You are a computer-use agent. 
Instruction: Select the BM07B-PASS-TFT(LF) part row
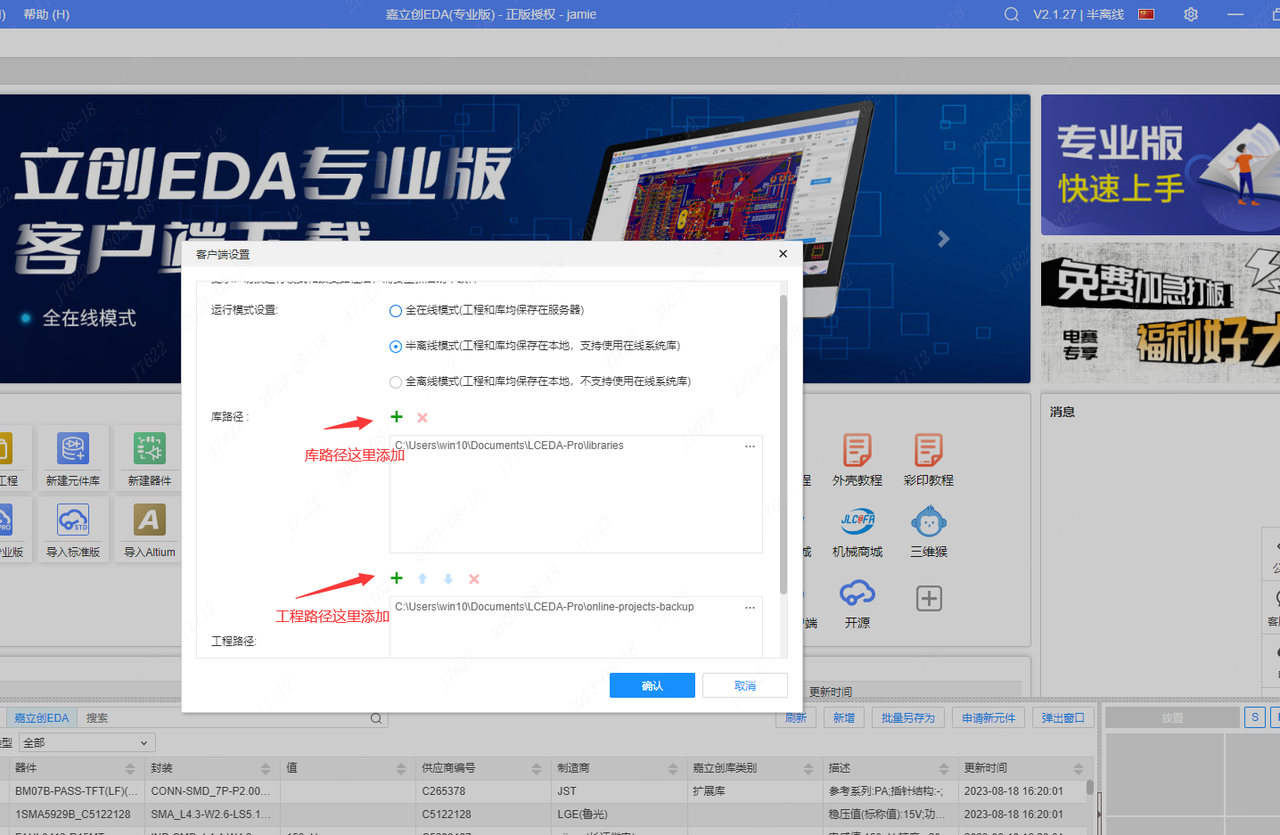pyautogui.click(x=545, y=791)
